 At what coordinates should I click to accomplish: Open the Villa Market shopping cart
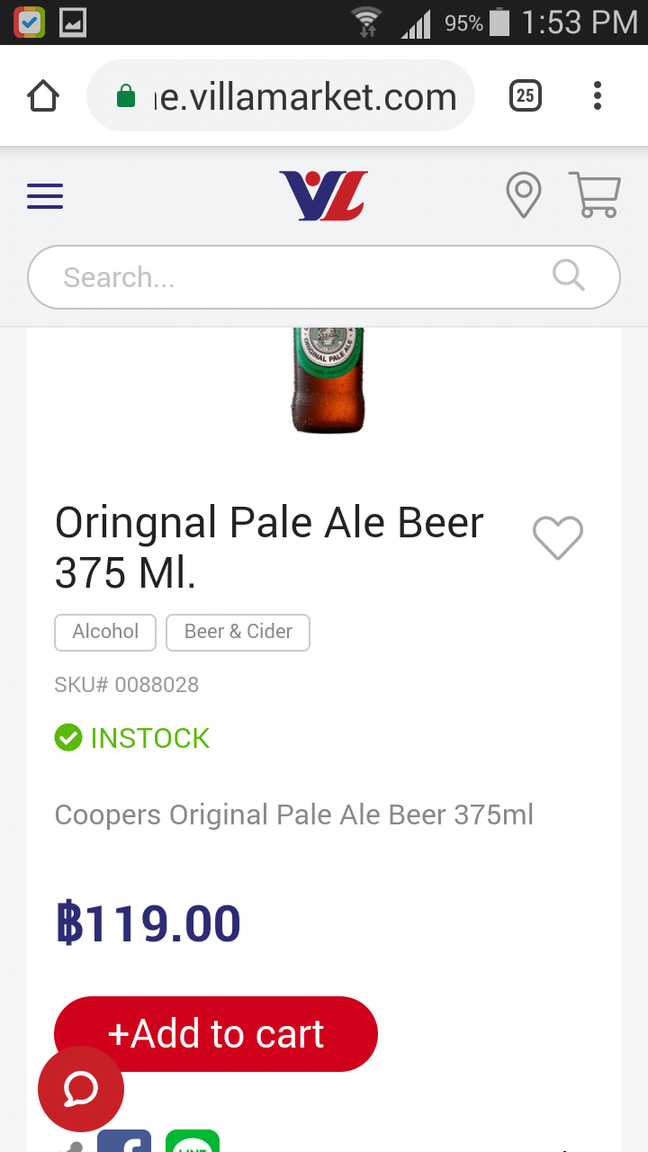pyautogui.click(x=596, y=195)
